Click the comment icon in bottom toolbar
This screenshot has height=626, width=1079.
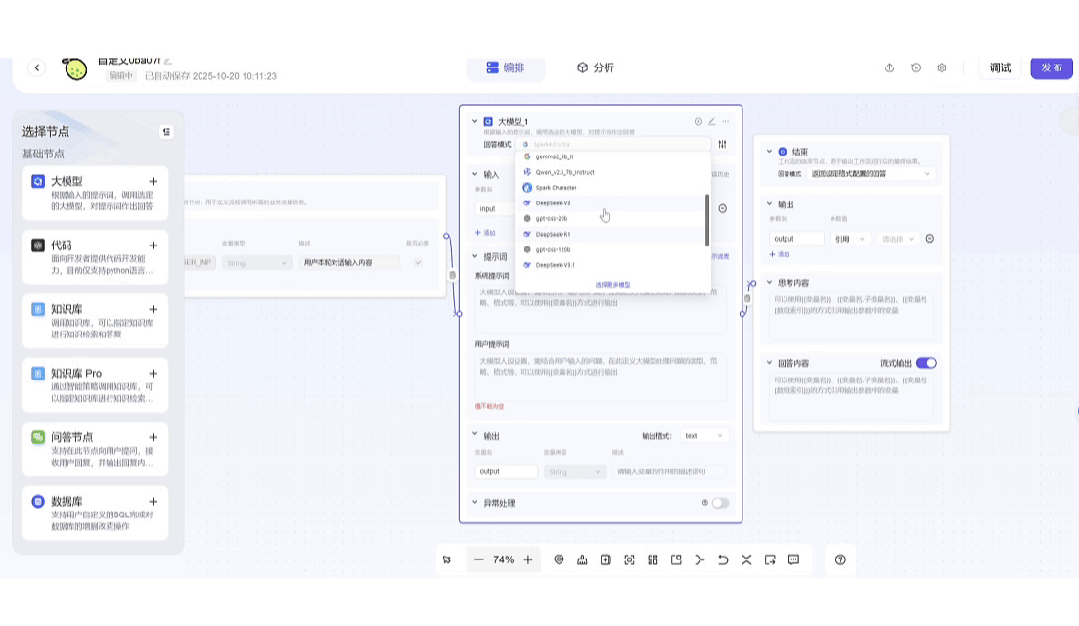tap(794, 560)
